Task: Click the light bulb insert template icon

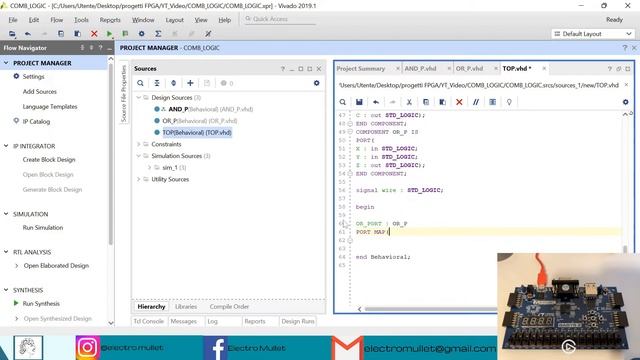Action: click(509, 102)
